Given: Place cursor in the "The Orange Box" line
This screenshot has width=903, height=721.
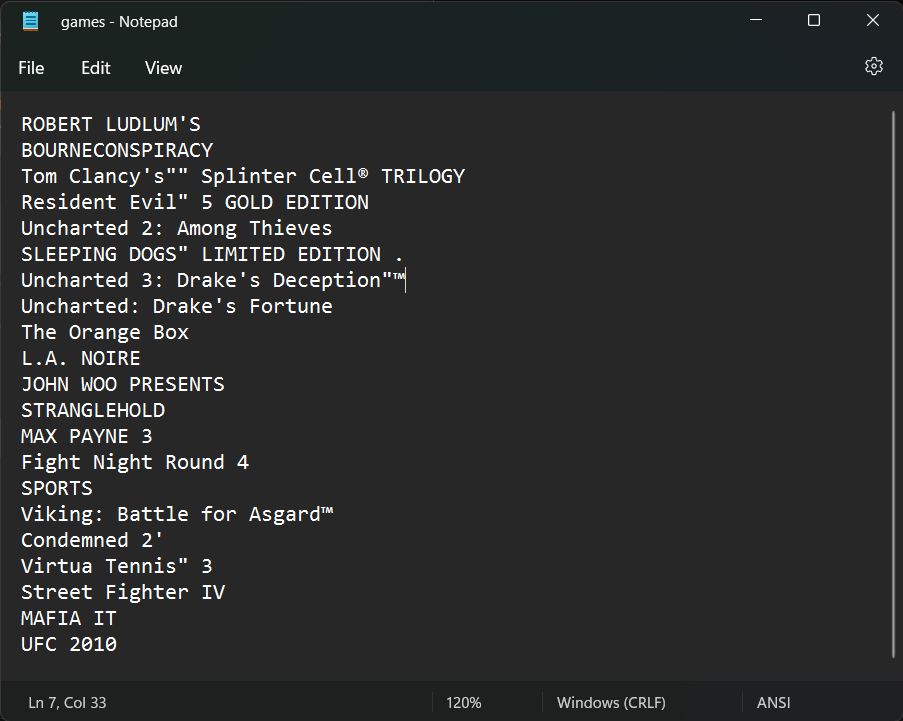Looking at the screenshot, I should (x=105, y=332).
